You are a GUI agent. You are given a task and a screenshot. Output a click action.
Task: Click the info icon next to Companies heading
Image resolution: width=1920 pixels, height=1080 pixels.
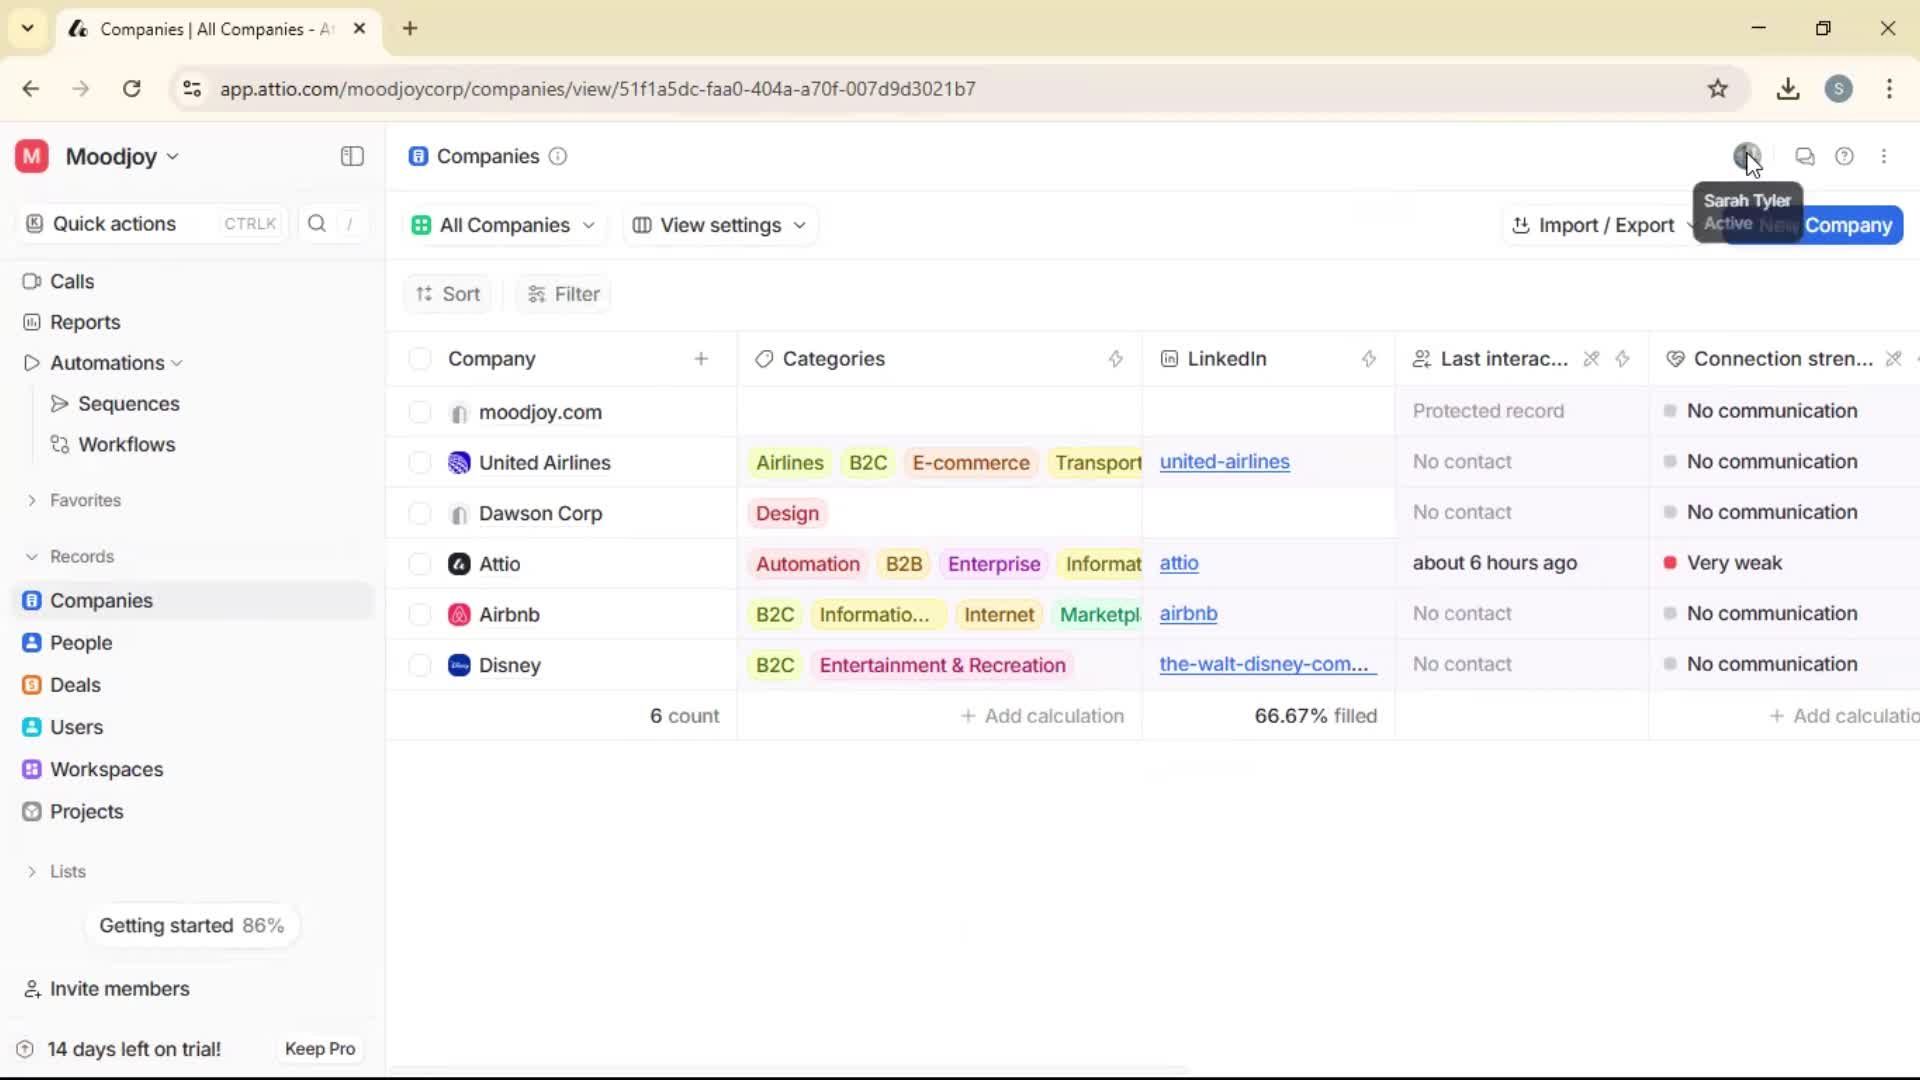point(558,157)
